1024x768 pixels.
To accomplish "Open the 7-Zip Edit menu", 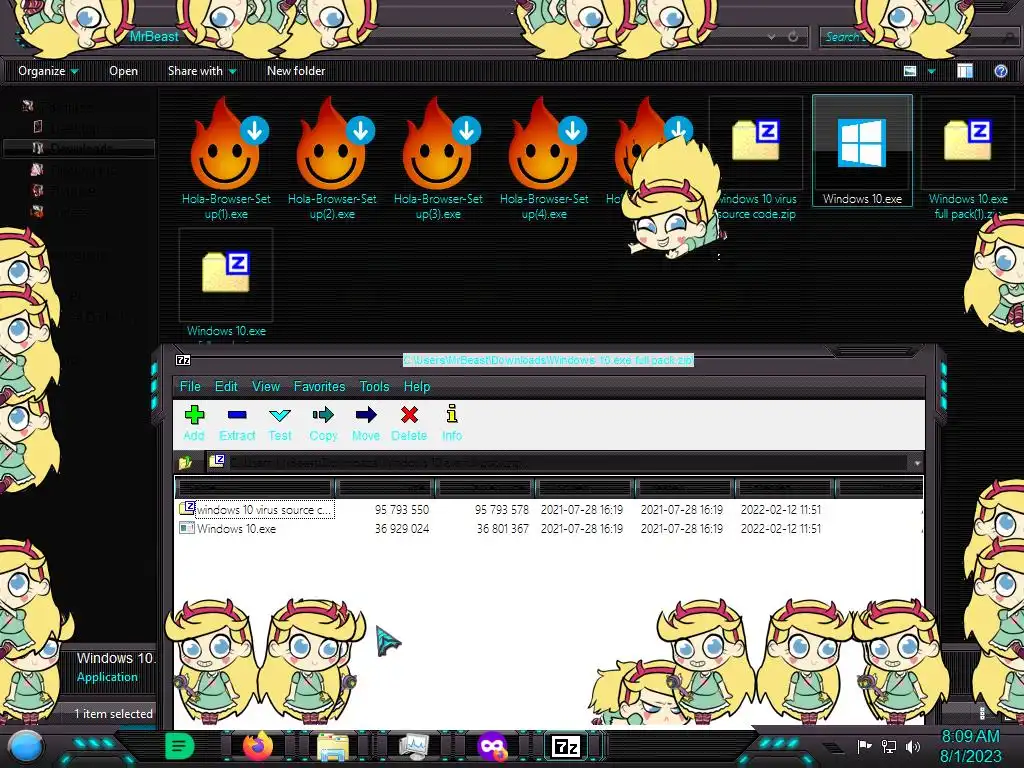I will tap(226, 387).
